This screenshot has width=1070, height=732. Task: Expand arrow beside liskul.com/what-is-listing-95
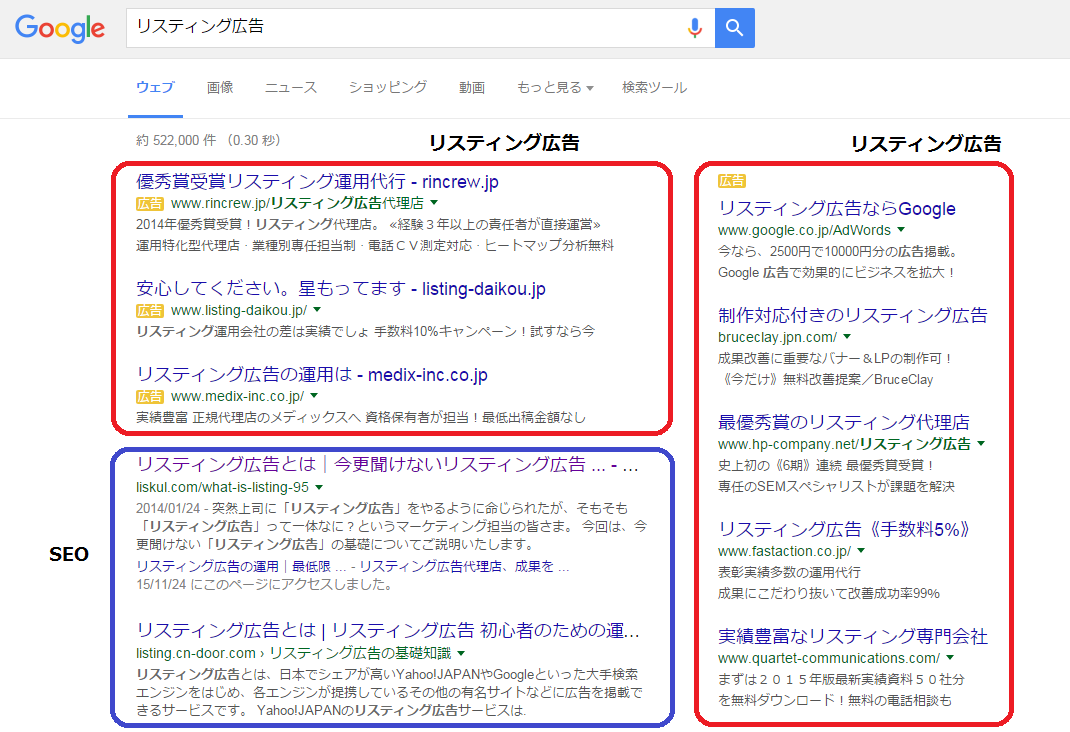tap(319, 487)
